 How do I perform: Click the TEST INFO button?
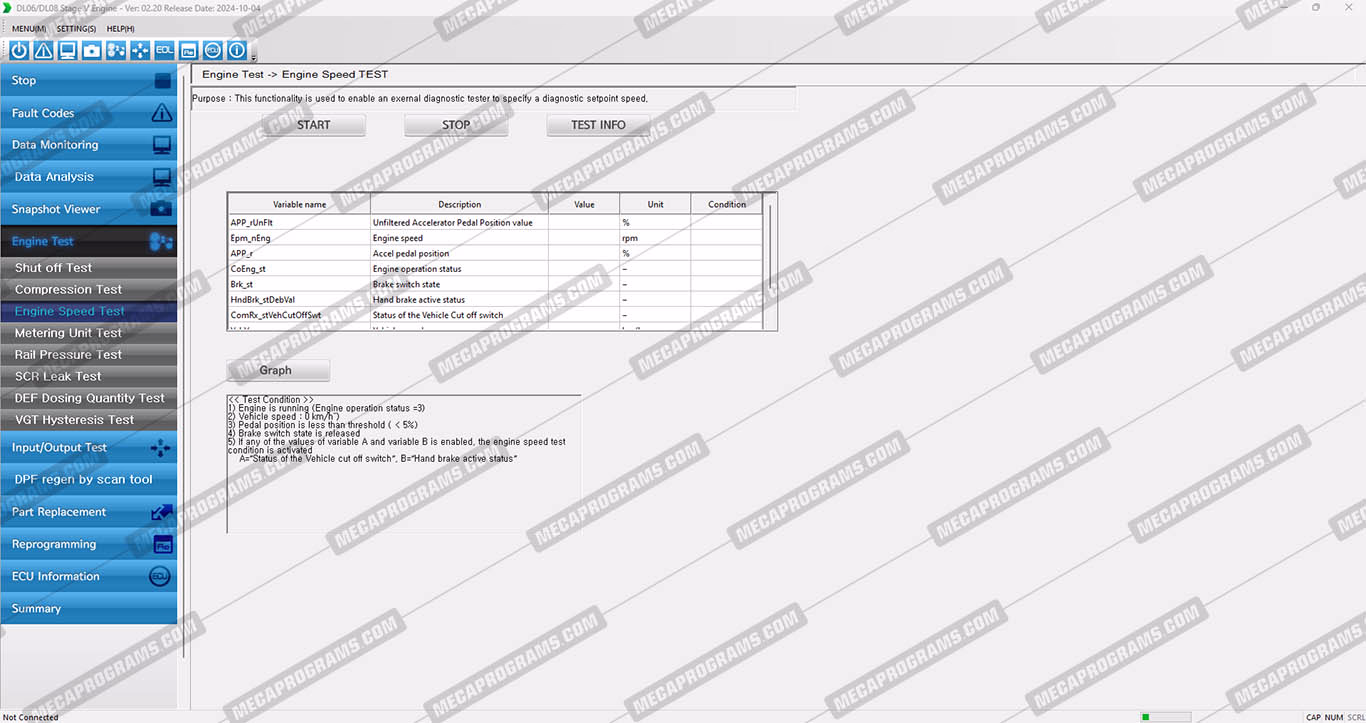(x=598, y=125)
